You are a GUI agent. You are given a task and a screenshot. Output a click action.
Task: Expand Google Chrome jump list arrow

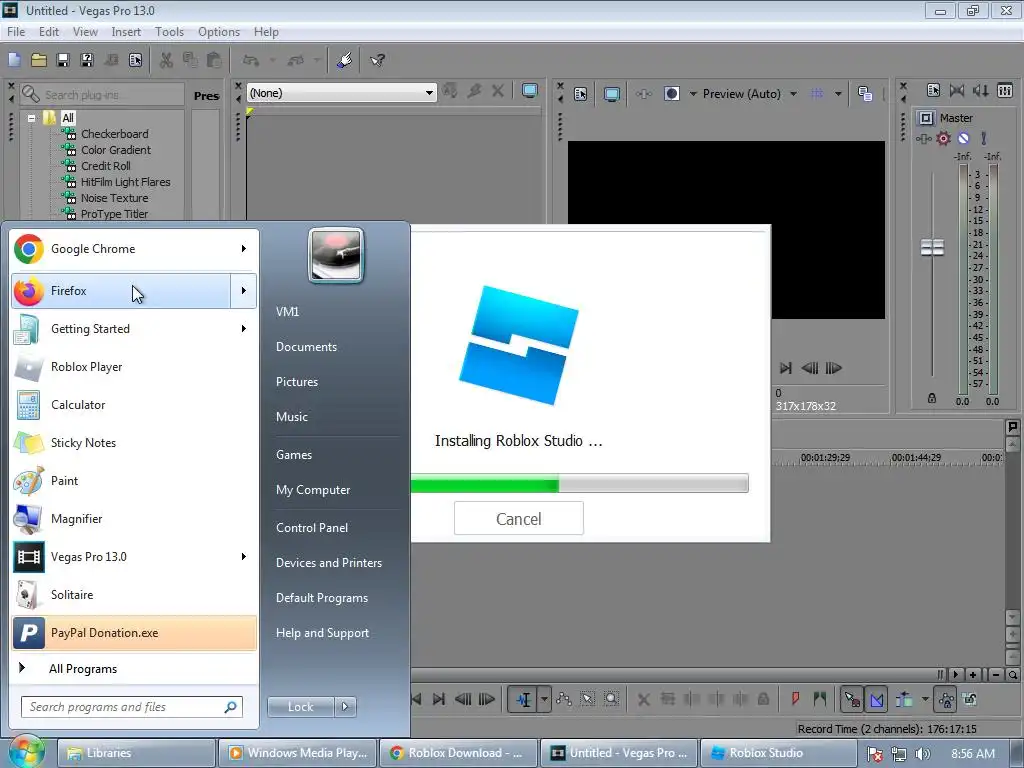pos(244,249)
